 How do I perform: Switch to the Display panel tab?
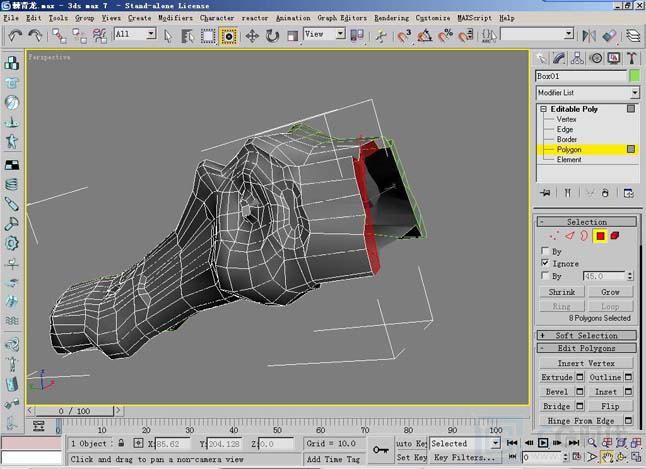pyautogui.click(x=614, y=58)
